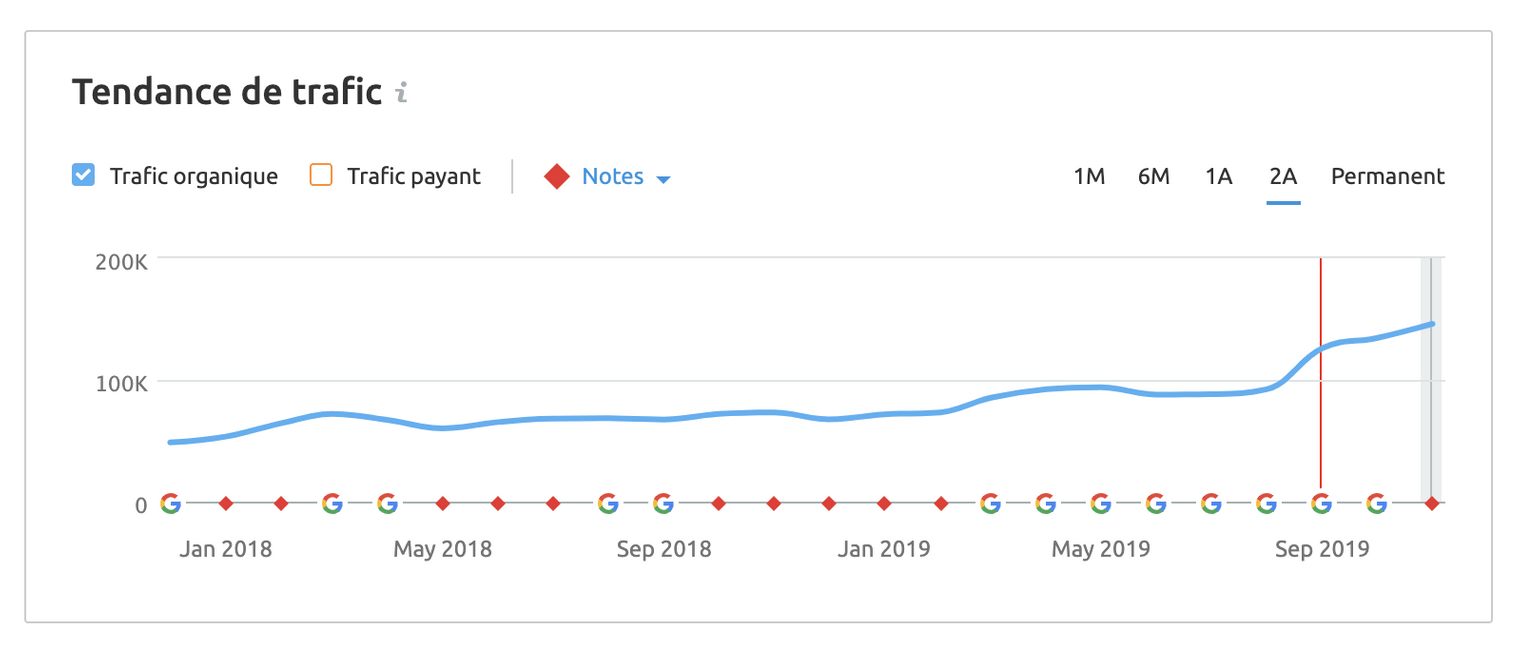Select the 2A time range

1283,177
